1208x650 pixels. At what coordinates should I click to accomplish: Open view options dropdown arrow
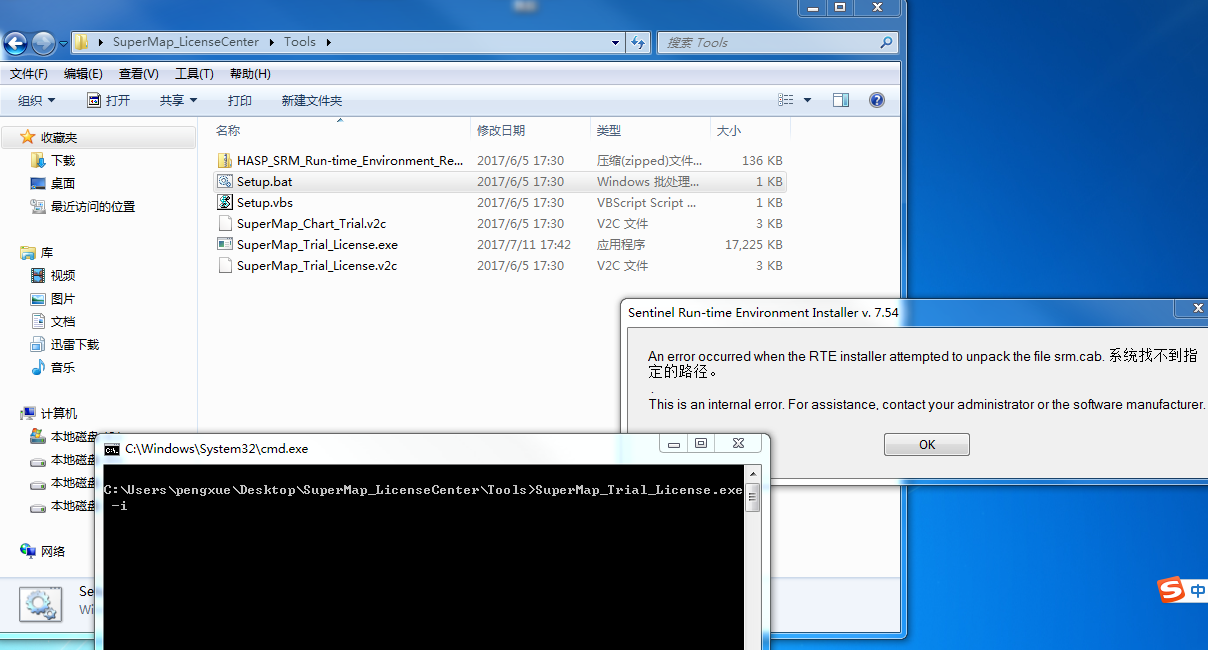pyautogui.click(x=808, y=100)
